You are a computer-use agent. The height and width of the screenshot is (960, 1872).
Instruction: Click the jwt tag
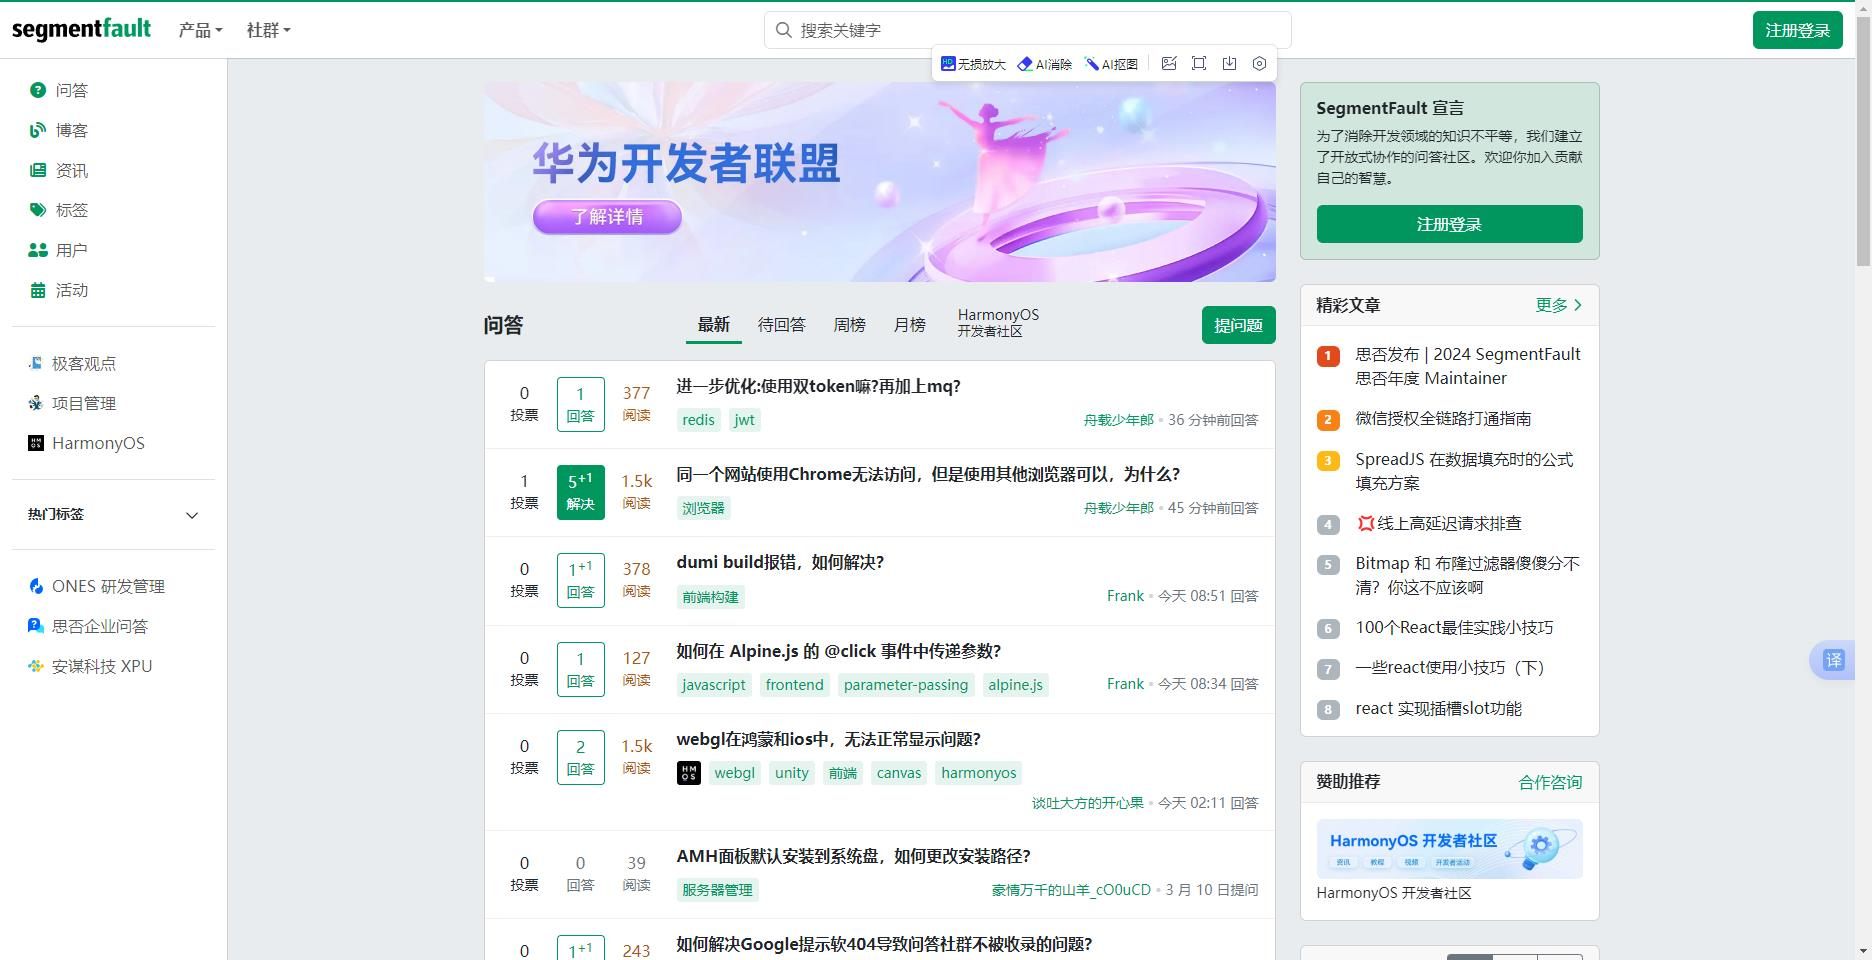(x=744, y=420)
